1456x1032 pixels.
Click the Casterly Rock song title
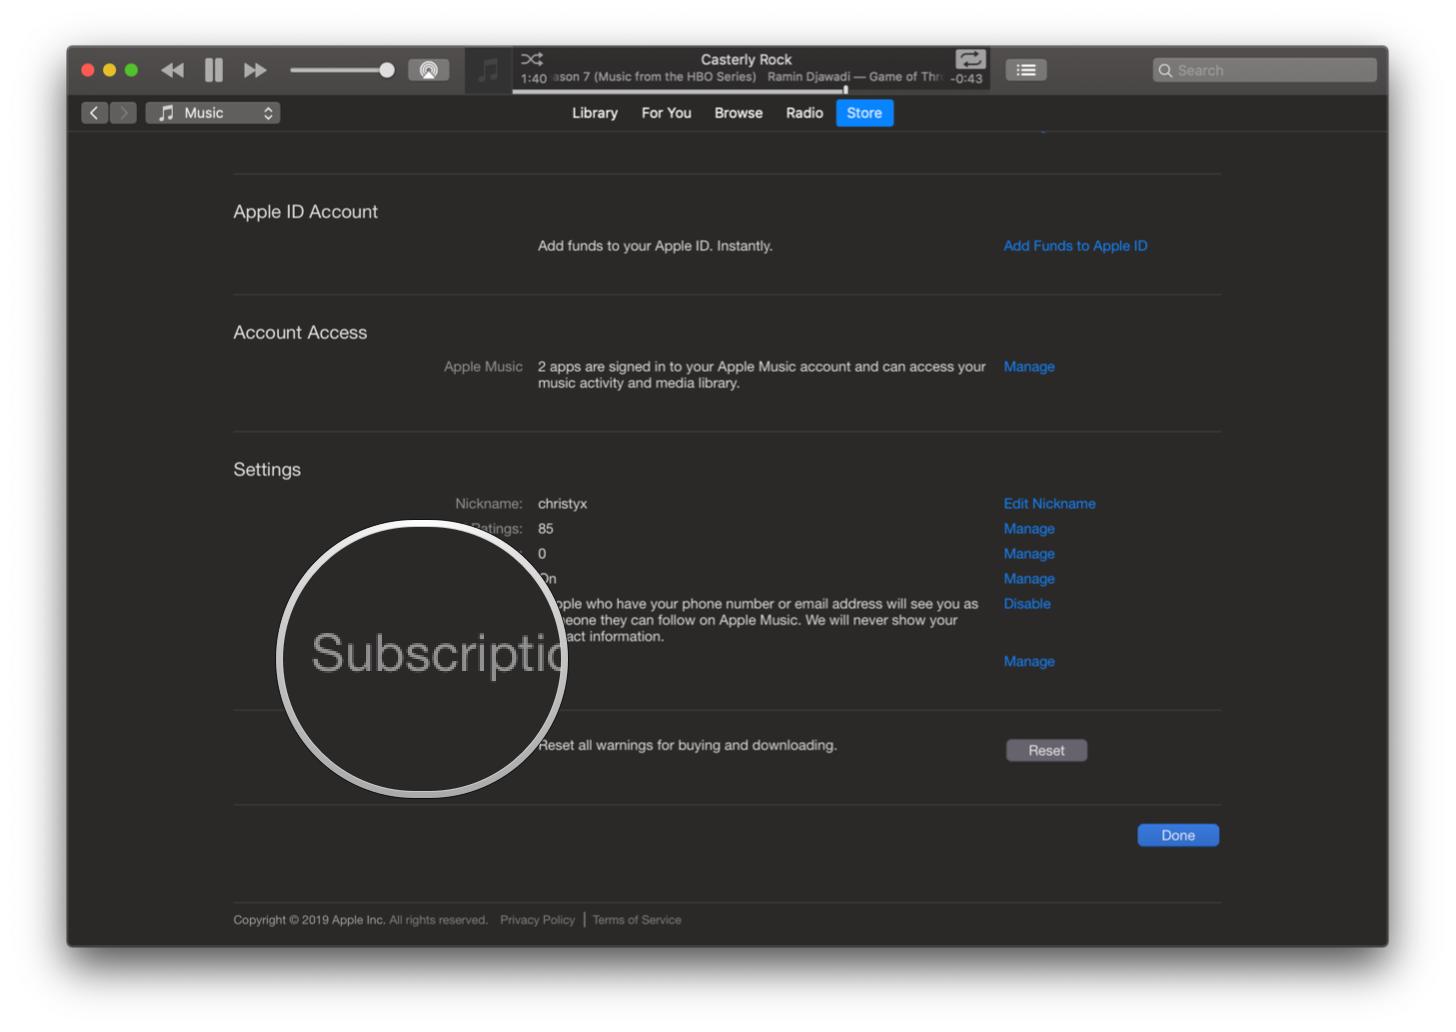(746, 60)
